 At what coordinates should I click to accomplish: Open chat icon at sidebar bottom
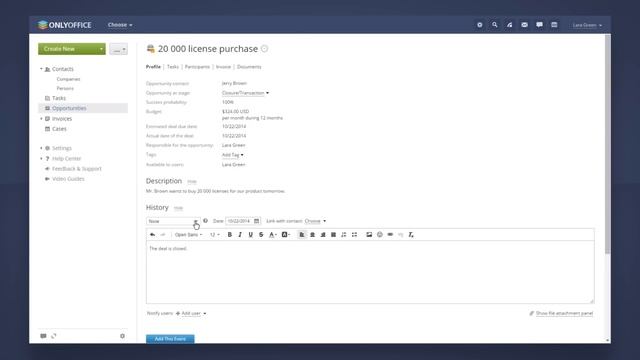(x=43, y=336)
